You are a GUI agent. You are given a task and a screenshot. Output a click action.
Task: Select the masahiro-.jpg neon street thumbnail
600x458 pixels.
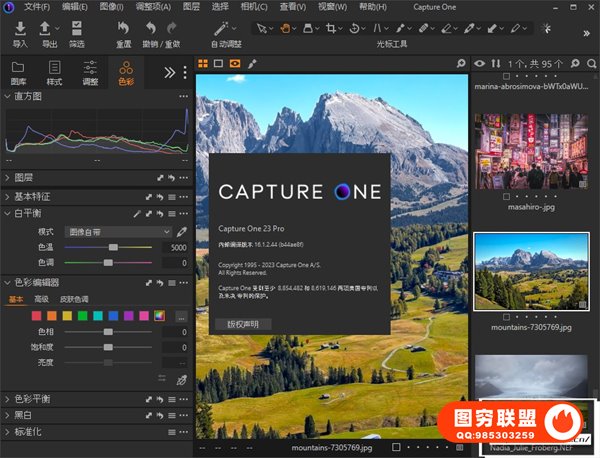530,150
